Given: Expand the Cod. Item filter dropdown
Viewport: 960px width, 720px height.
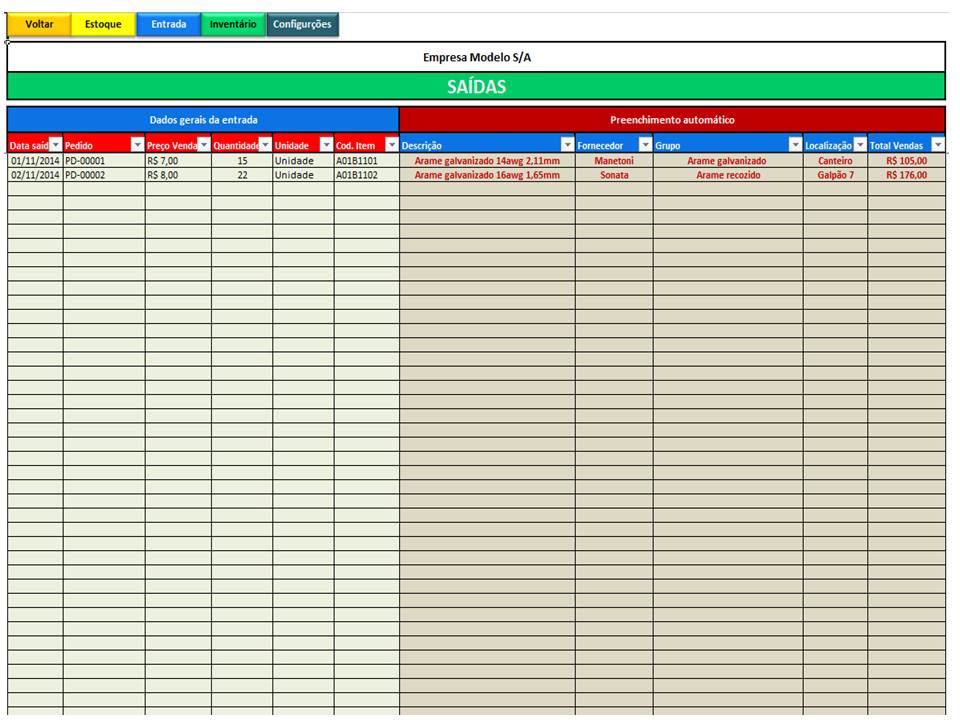Looking at the screenshot, I should (x=391, y=145).
